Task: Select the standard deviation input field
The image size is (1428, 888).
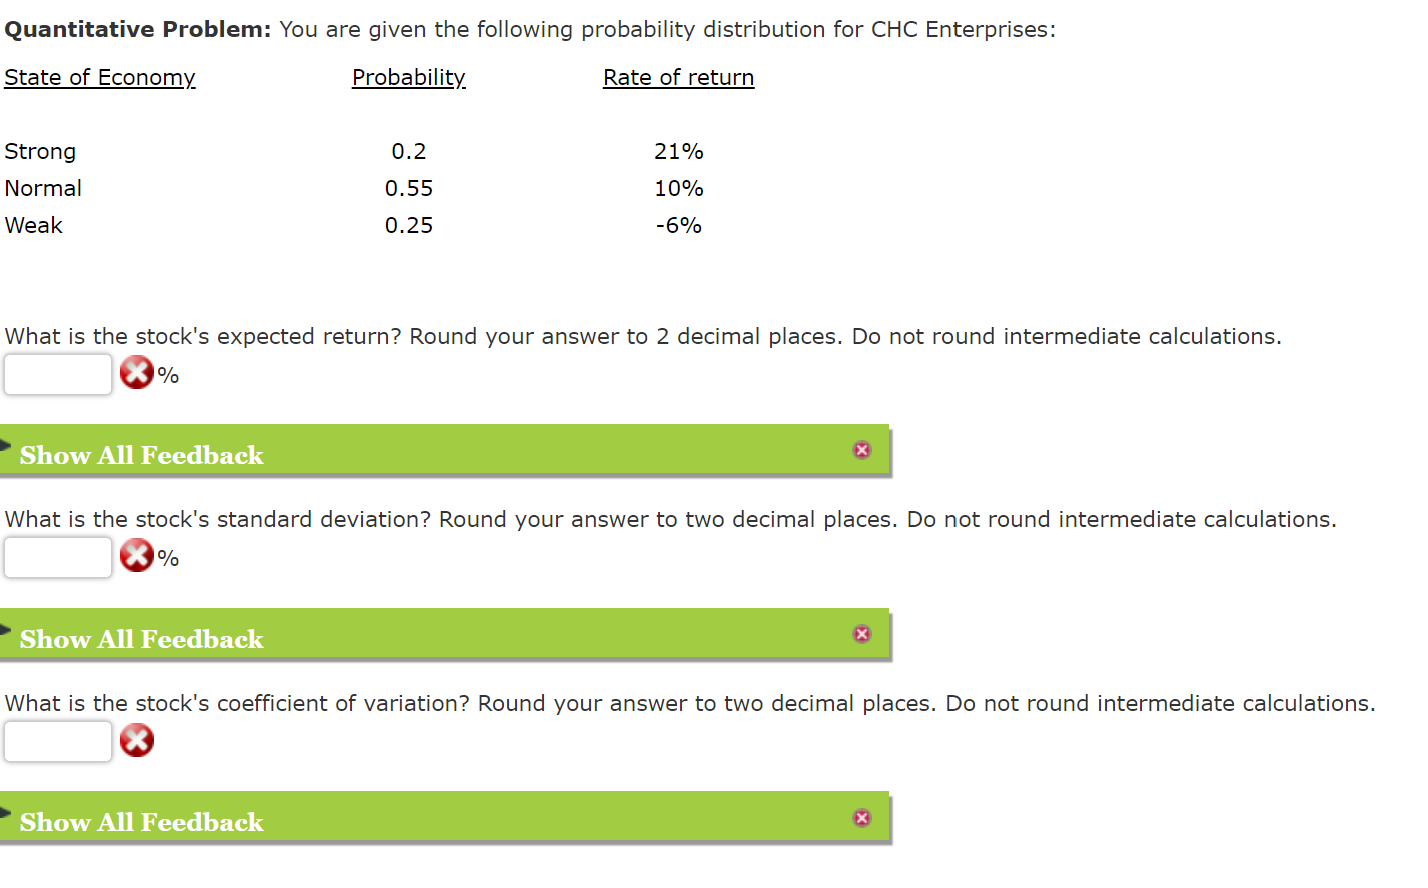Action: click(x=57, y=556)
